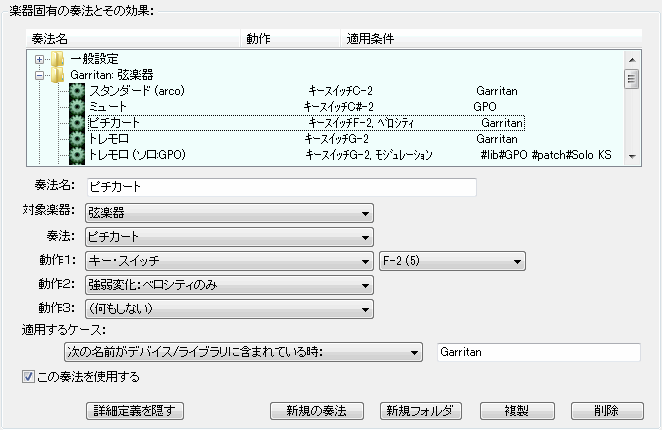Click the 一般設定 folder icon
Screen dimensions: 662x430
pyautogui.click(x=57, y=59)
